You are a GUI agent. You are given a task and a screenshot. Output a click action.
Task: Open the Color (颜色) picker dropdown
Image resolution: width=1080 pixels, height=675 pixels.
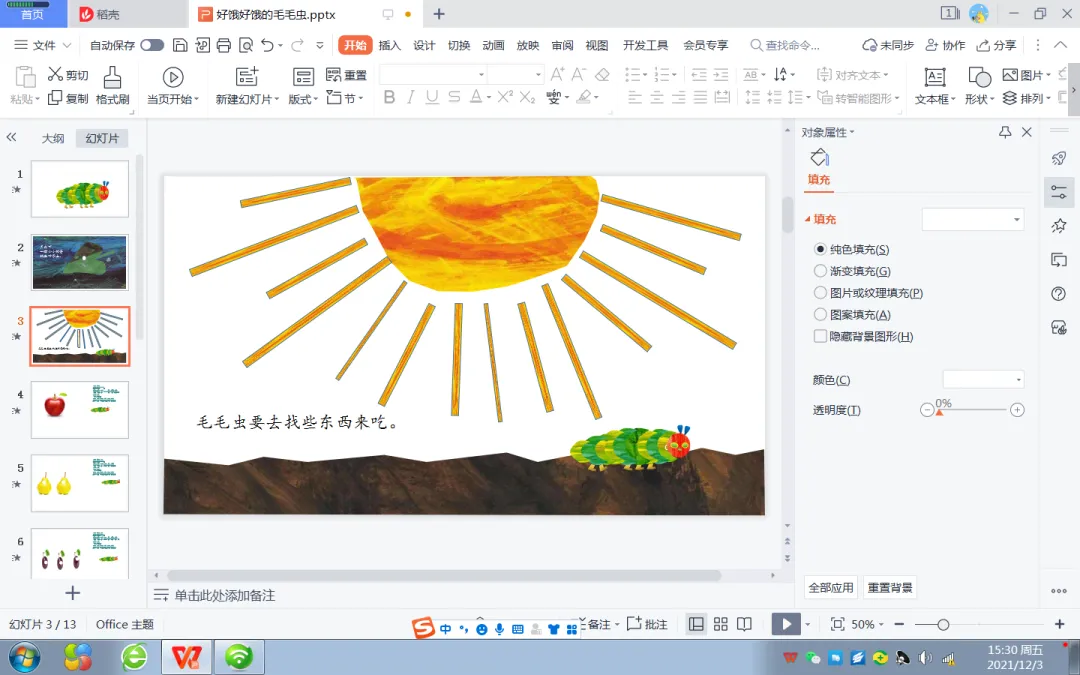pyautogui.click(x=983, y=380)
